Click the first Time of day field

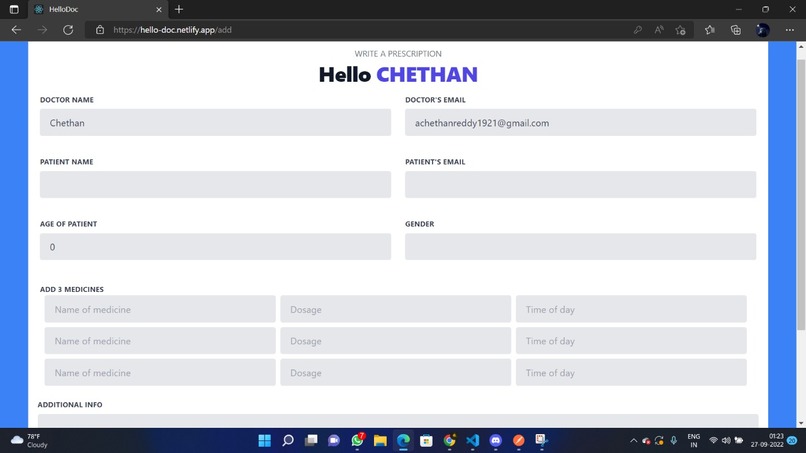[631, 309]
